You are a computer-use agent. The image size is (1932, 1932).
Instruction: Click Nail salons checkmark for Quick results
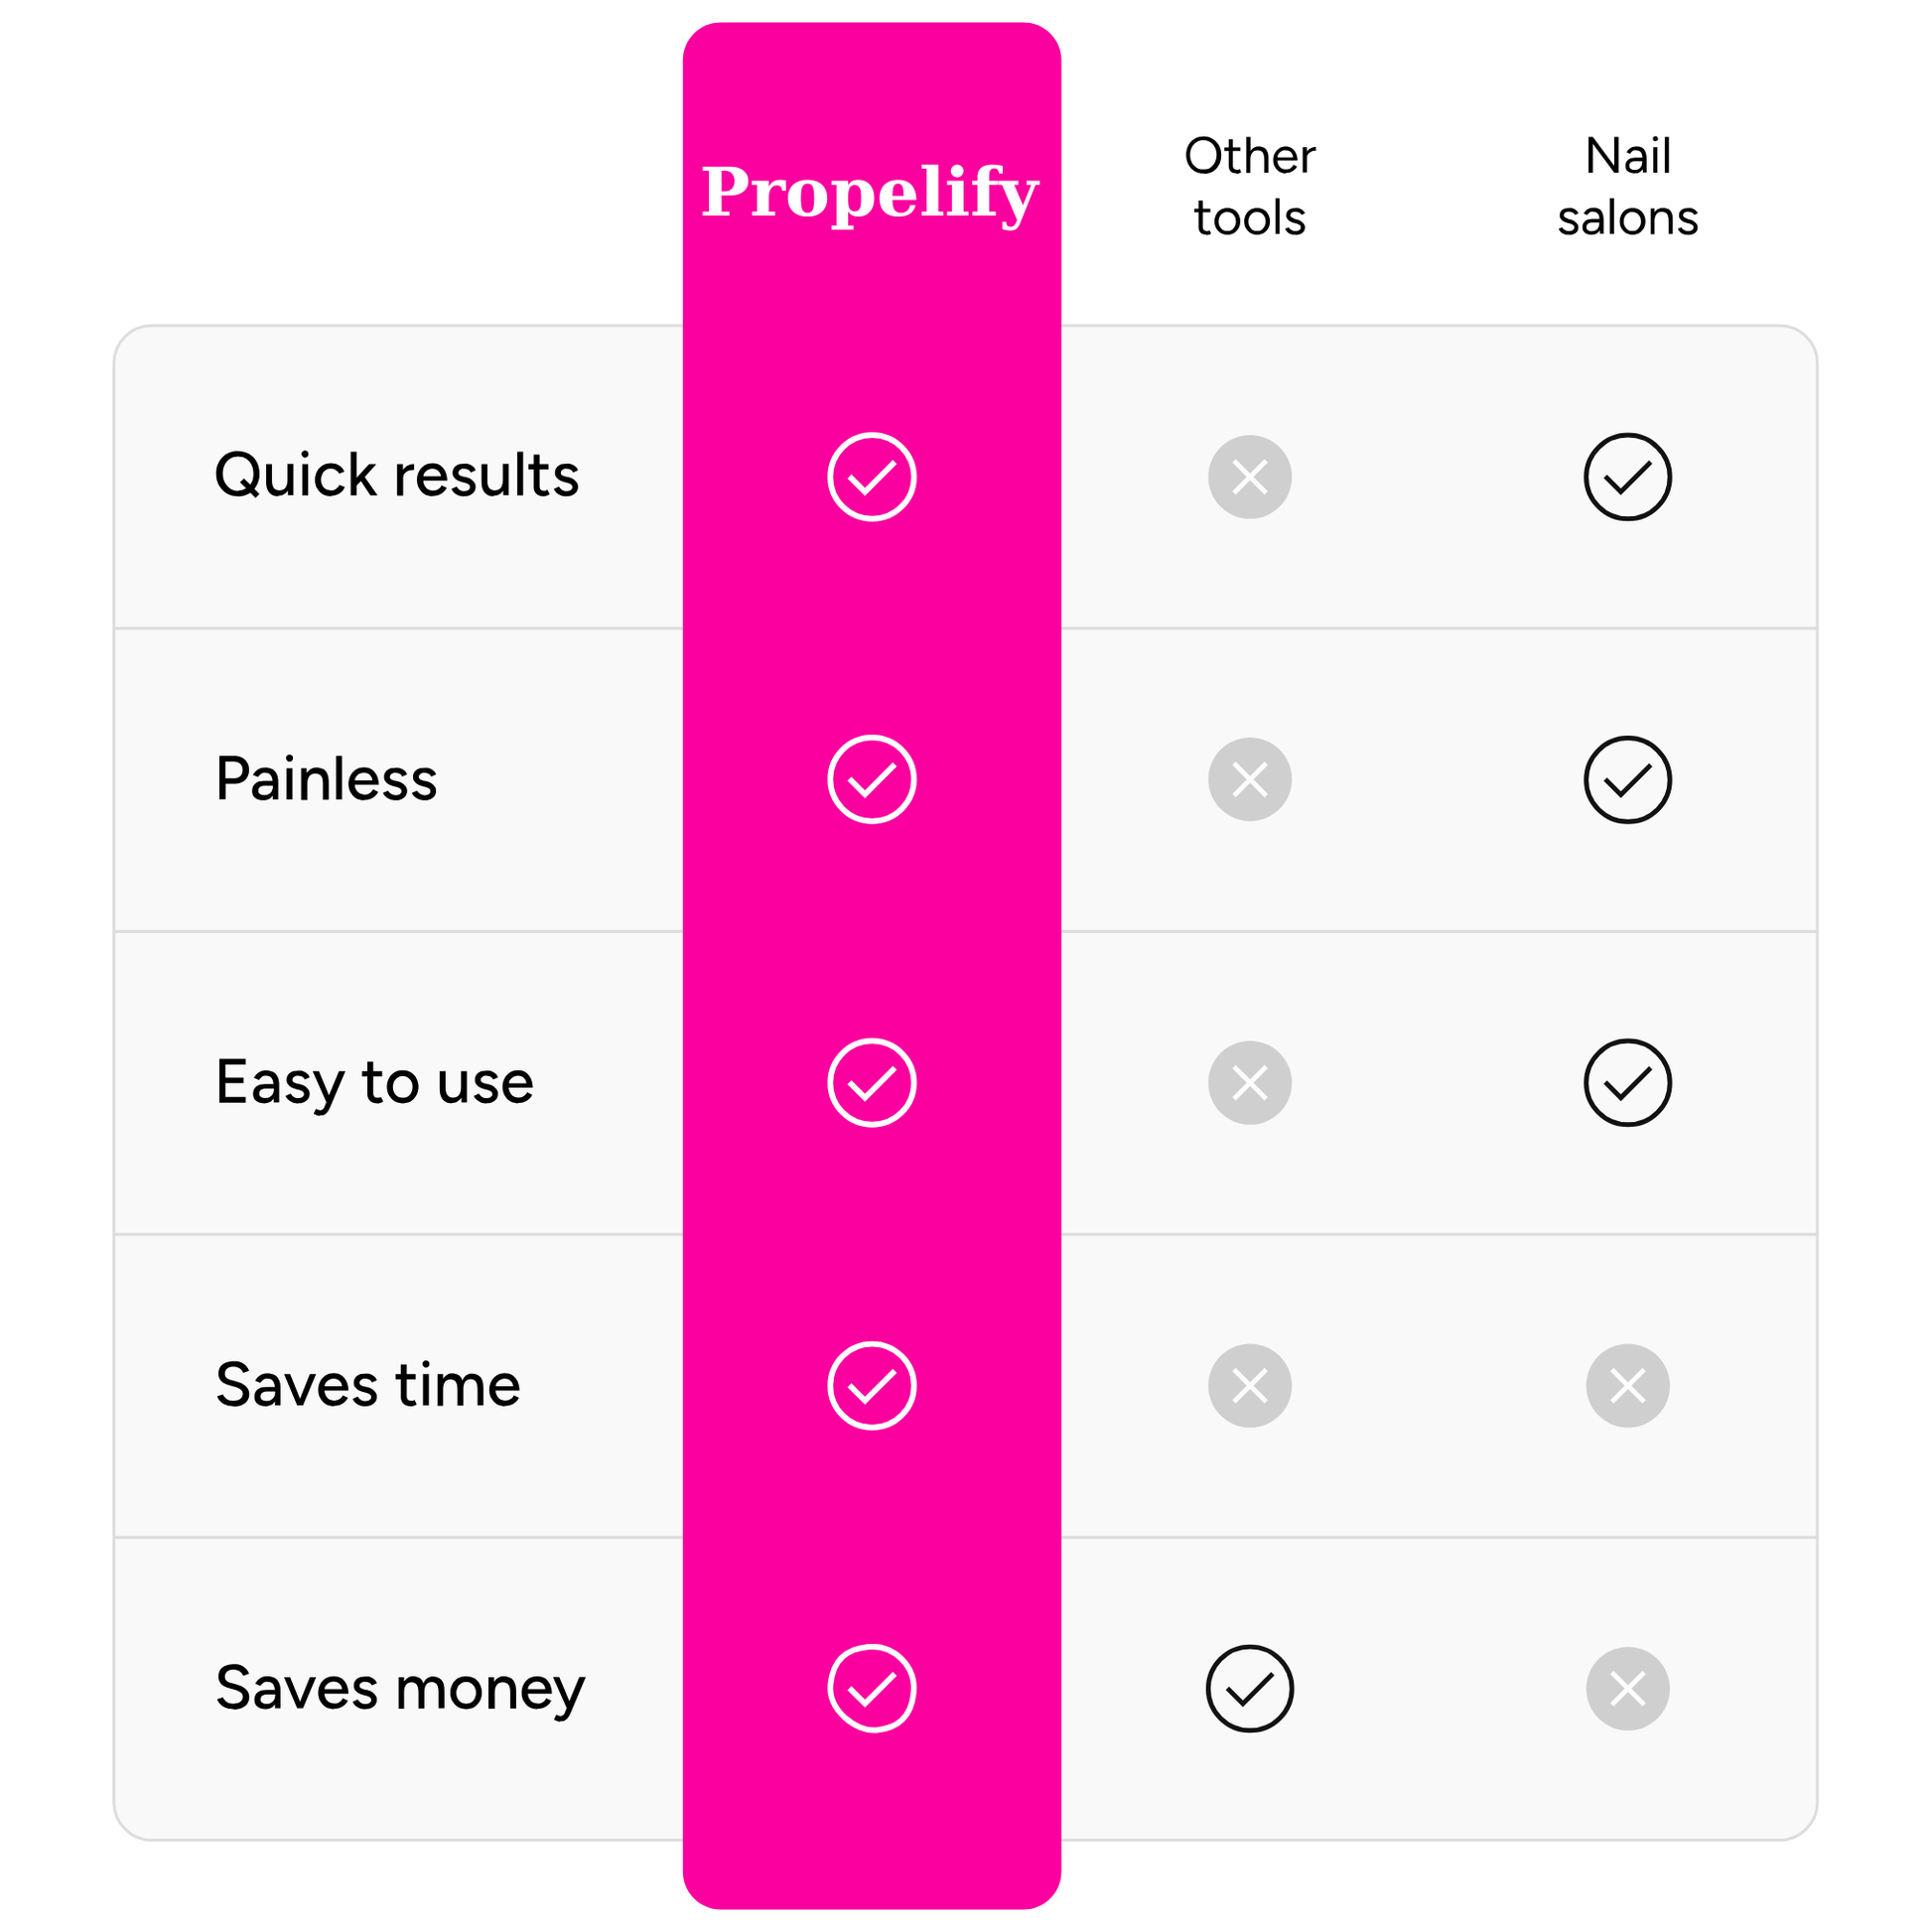pyautogui.click(x=1627, y=477)
